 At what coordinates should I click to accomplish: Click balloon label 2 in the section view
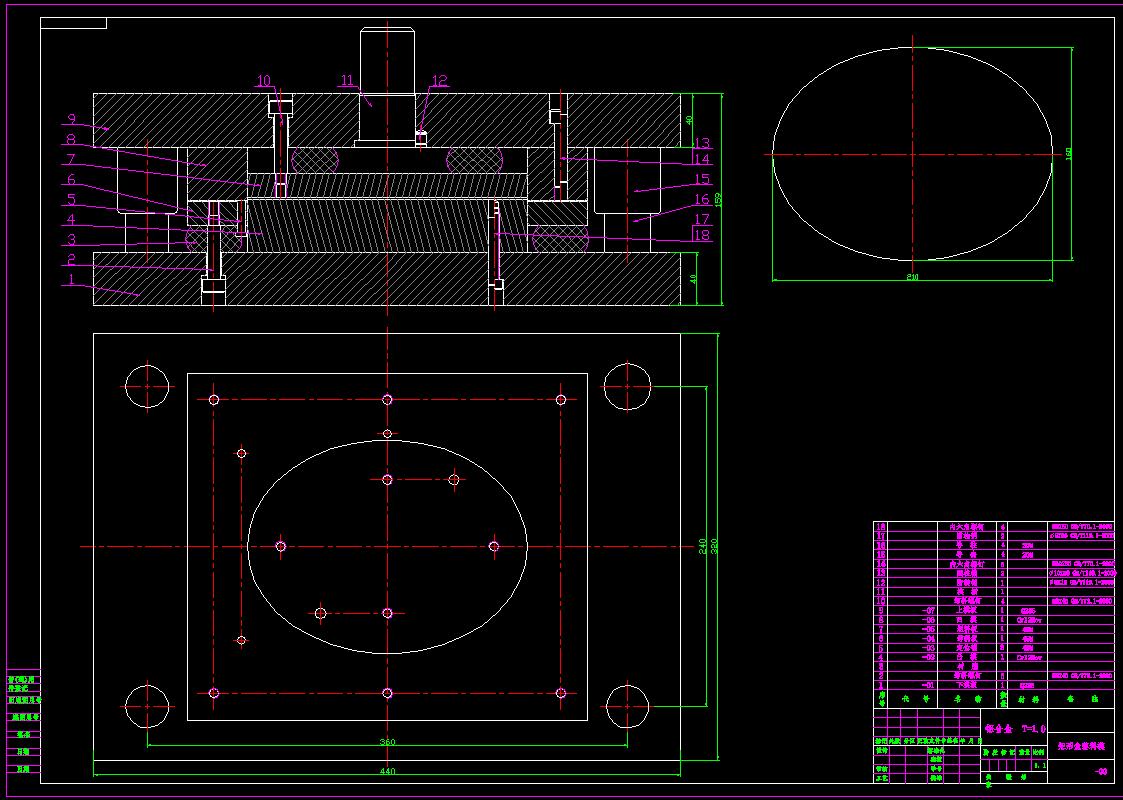71,259
